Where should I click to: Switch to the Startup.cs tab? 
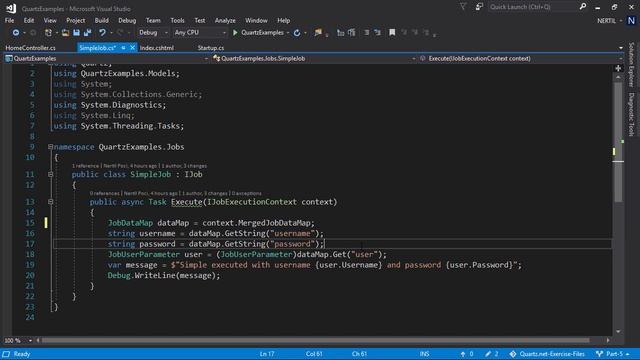[211, 48]
